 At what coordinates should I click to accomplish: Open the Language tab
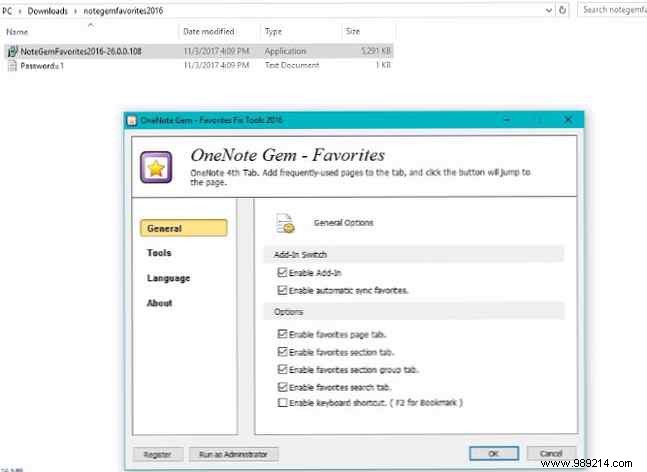(168, 278)
